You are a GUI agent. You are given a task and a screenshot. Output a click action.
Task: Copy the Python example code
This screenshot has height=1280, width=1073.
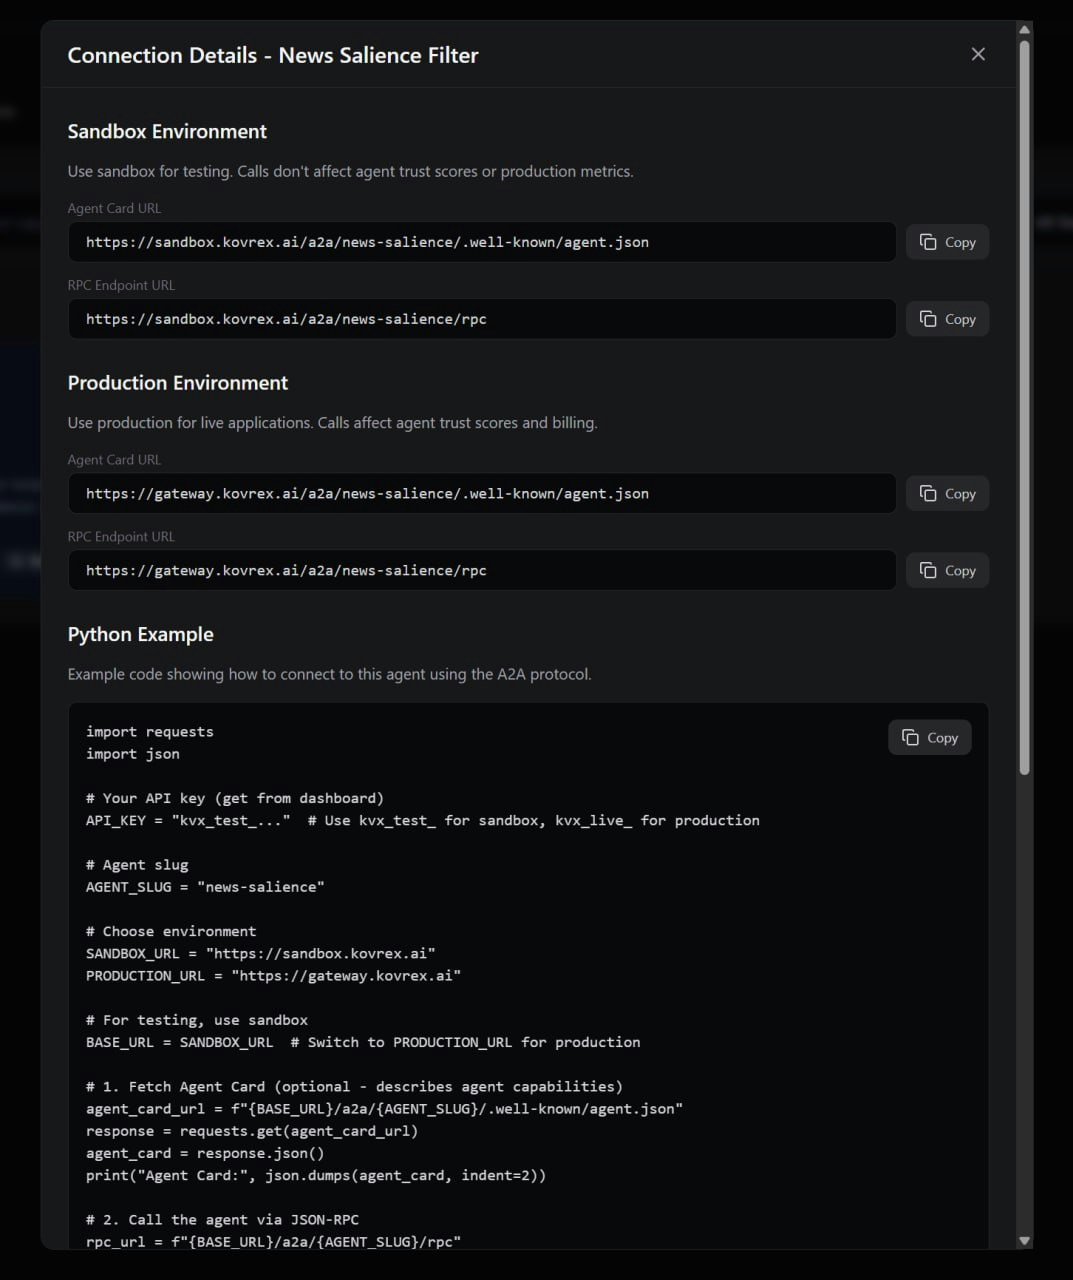click(x=928, y=737)
